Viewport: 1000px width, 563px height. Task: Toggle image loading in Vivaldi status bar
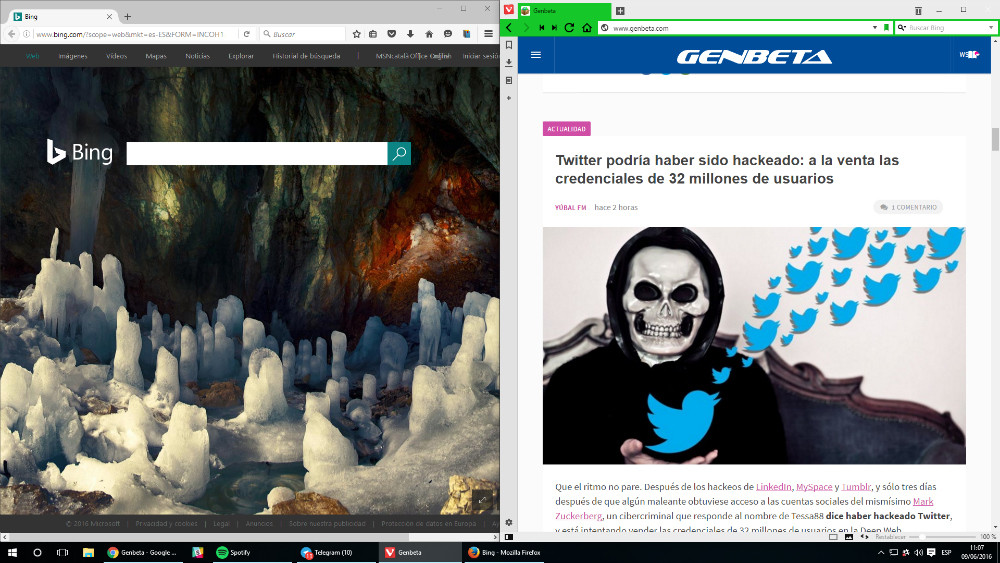848,537
